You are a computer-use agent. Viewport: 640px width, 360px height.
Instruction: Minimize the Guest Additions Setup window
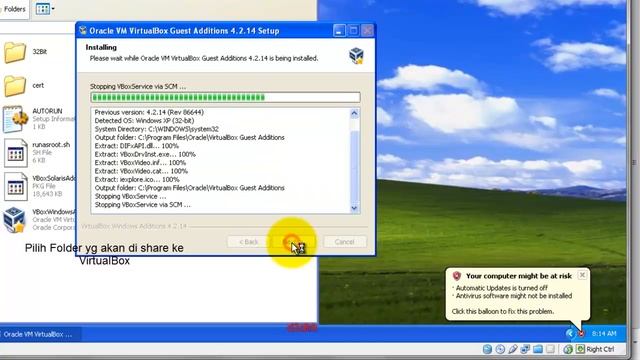pos(339,31)
